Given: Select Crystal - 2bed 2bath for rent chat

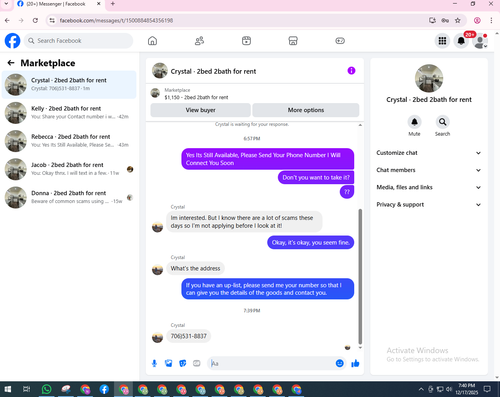Looking at the screenshot, I should pyautogui.click(x=69, y=84).
